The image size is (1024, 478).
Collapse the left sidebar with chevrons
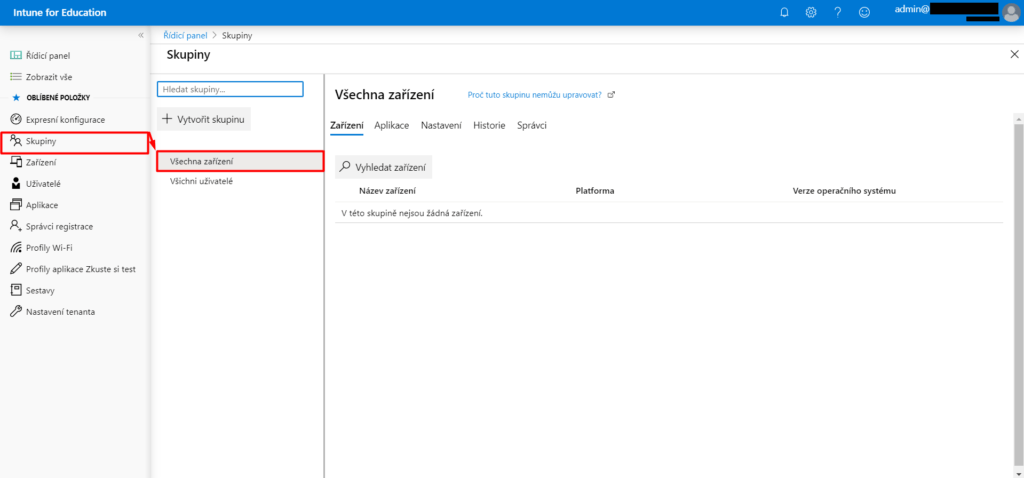pyautogui.click(x=140, y=35)
